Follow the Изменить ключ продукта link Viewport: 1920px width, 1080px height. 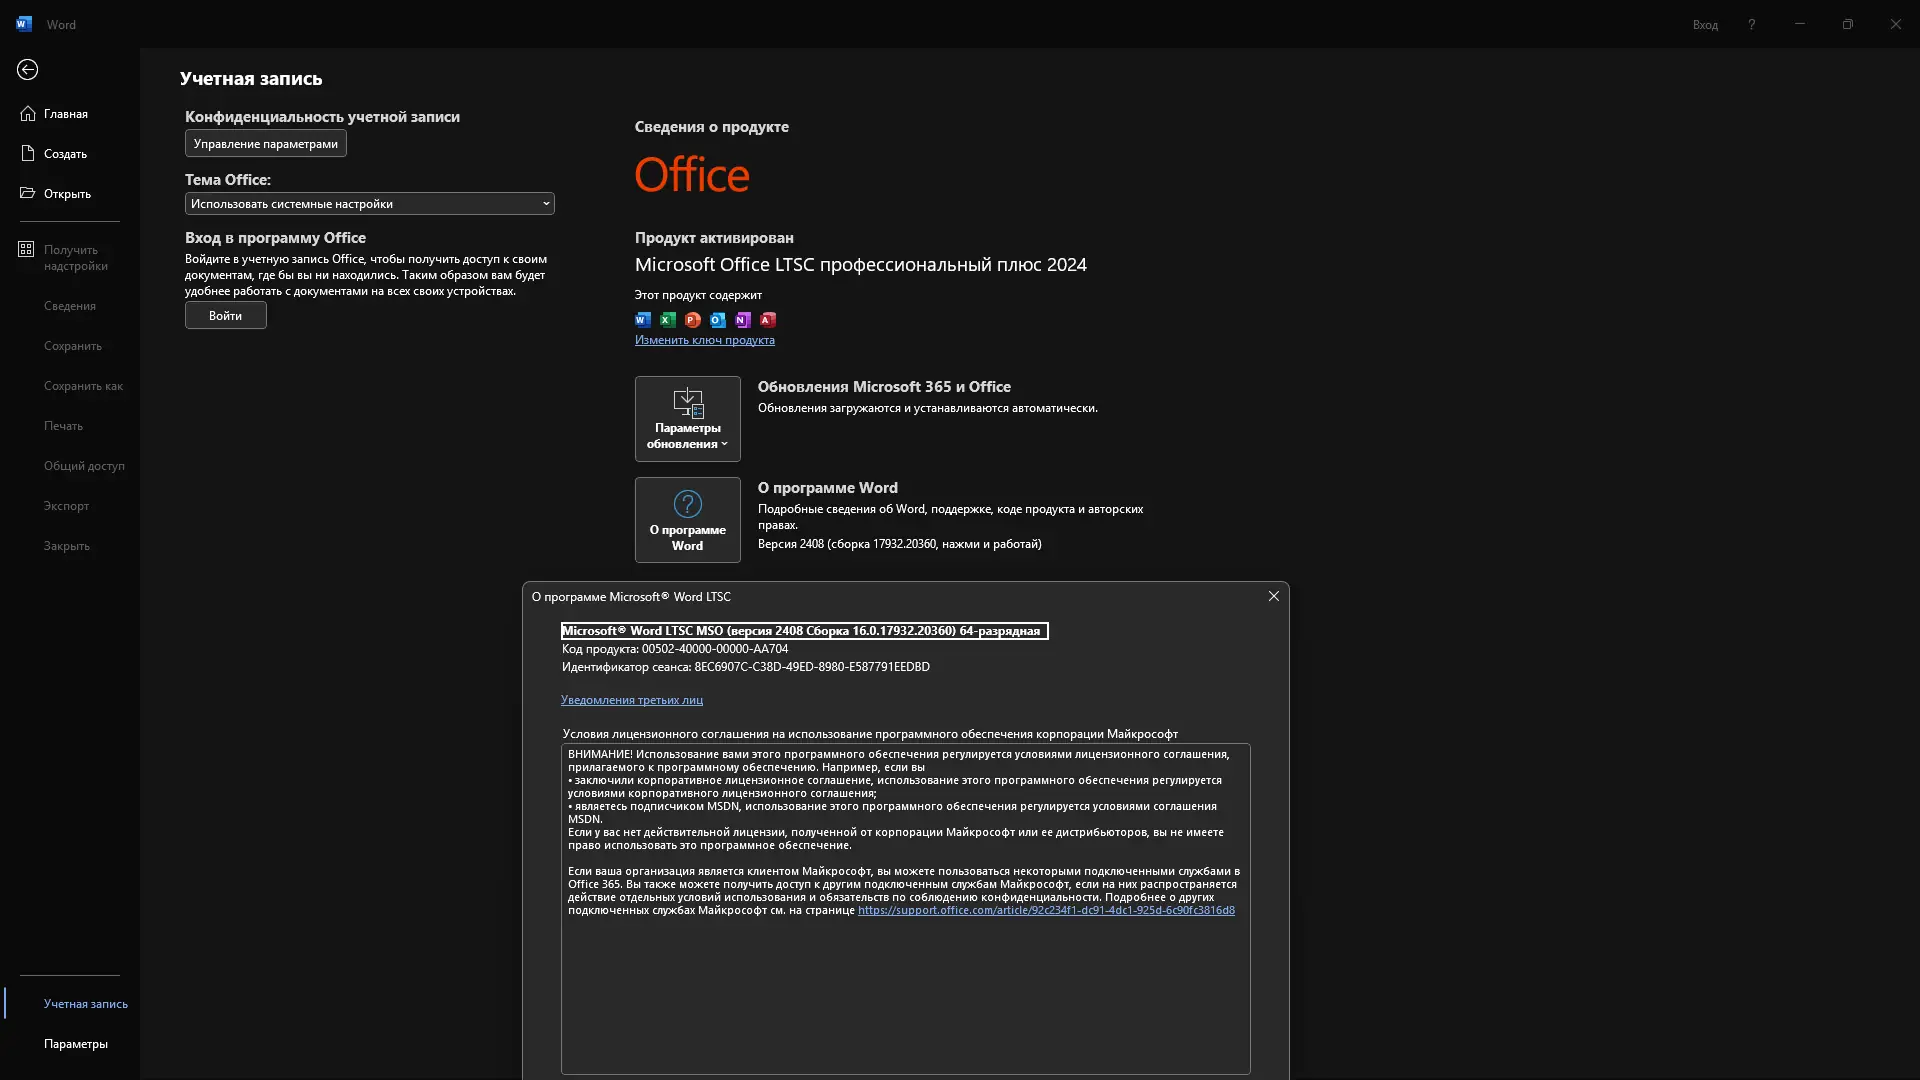click(704, 340)
